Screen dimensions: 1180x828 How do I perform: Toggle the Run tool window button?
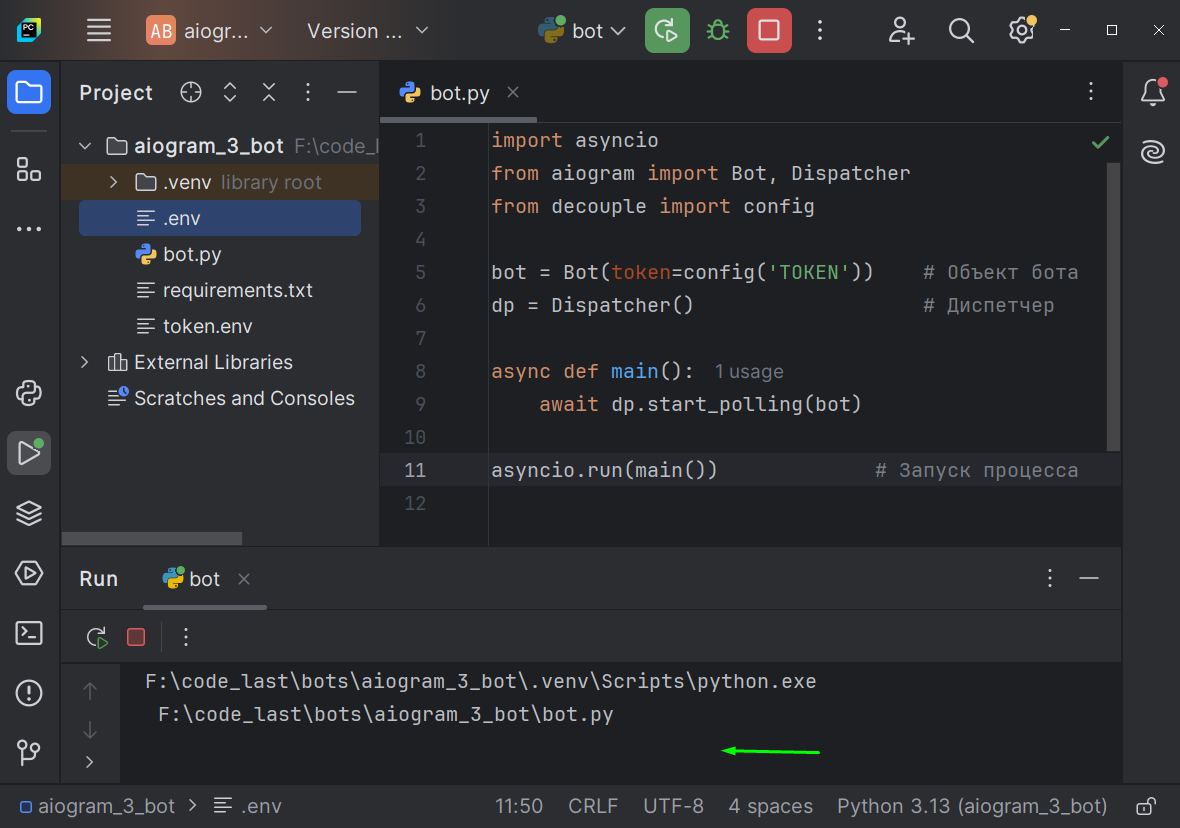click(x=29, y=453)
